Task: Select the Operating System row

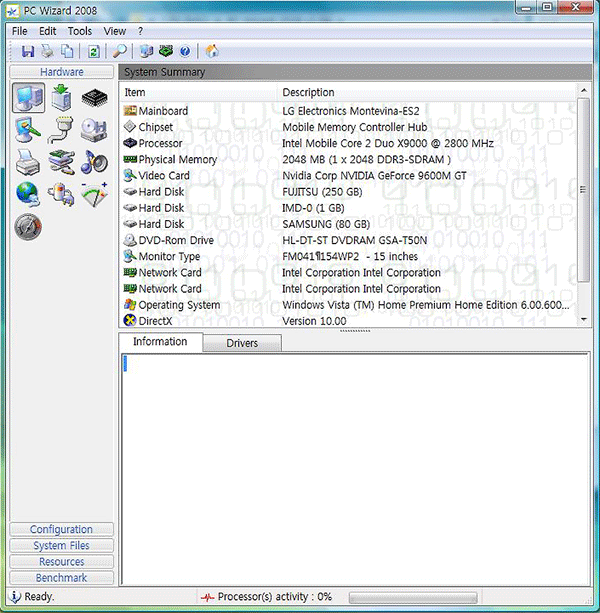Action: pyautogui.click(x=179, y=305)
